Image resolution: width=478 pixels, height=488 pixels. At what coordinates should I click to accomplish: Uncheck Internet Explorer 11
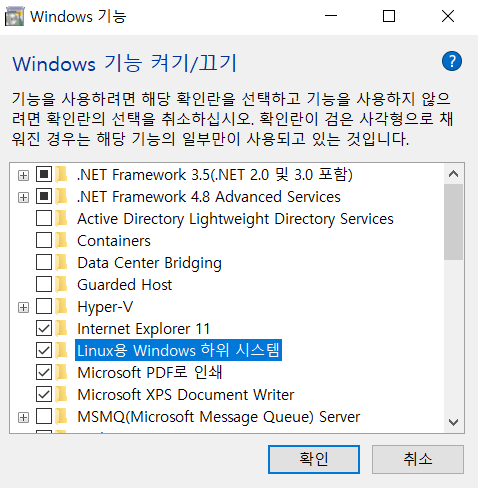coord(44,329)
